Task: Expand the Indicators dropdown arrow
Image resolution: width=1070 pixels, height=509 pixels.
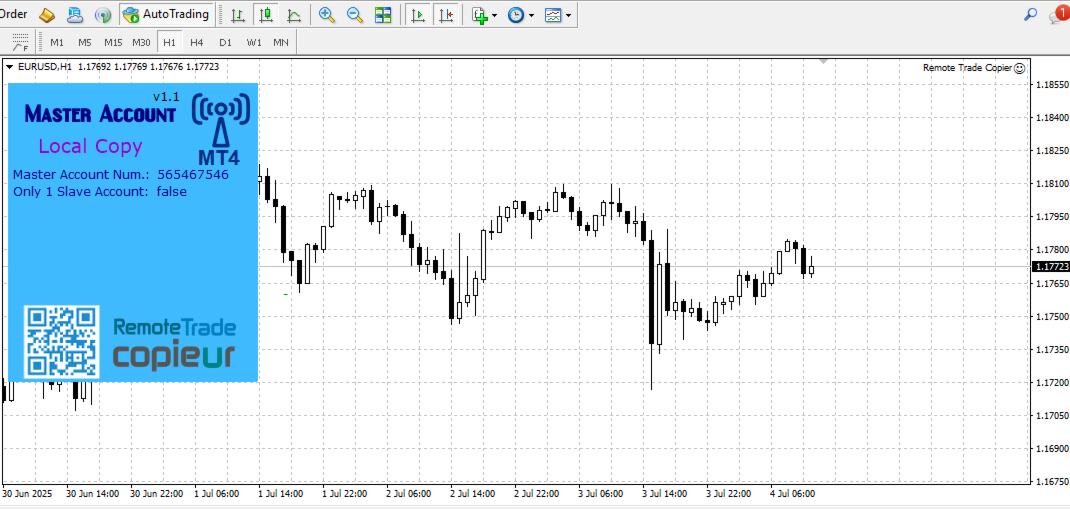Action: tap(495, 14)
